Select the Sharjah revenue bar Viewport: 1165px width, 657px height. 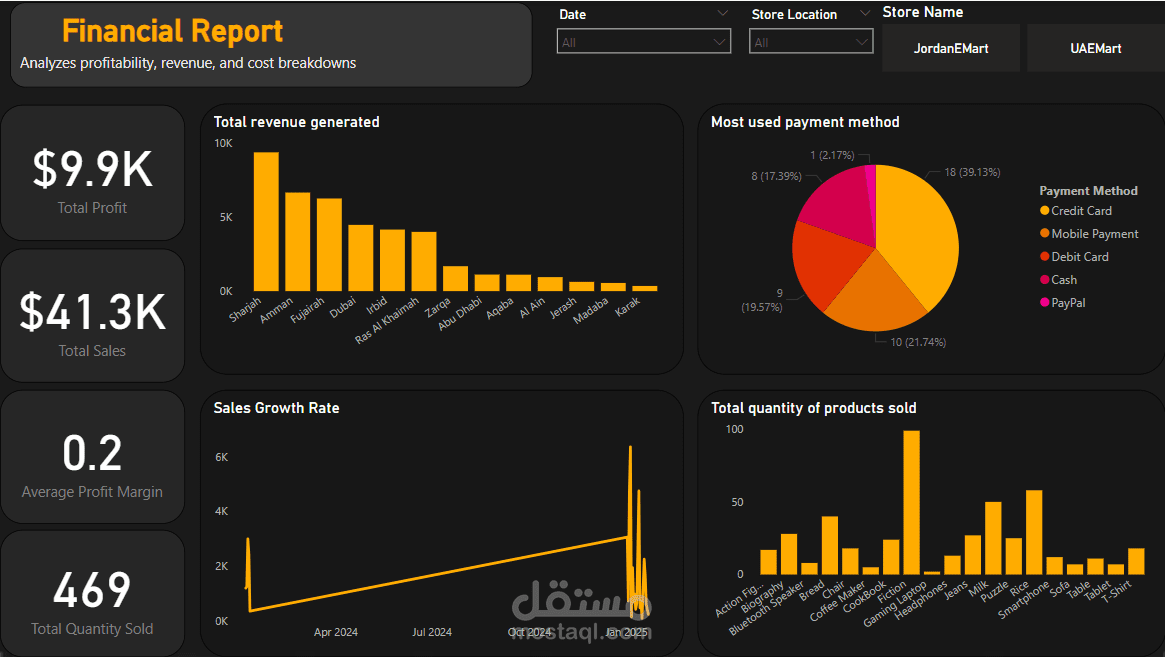pos(266,221)
